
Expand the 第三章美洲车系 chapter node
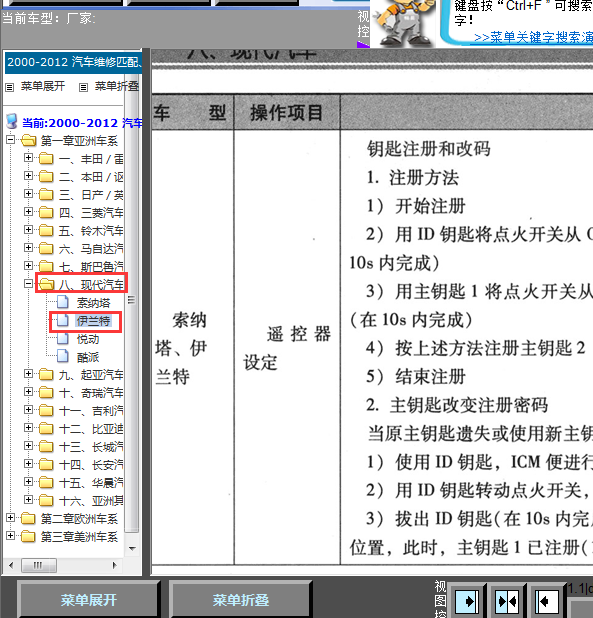coord(11,536)
